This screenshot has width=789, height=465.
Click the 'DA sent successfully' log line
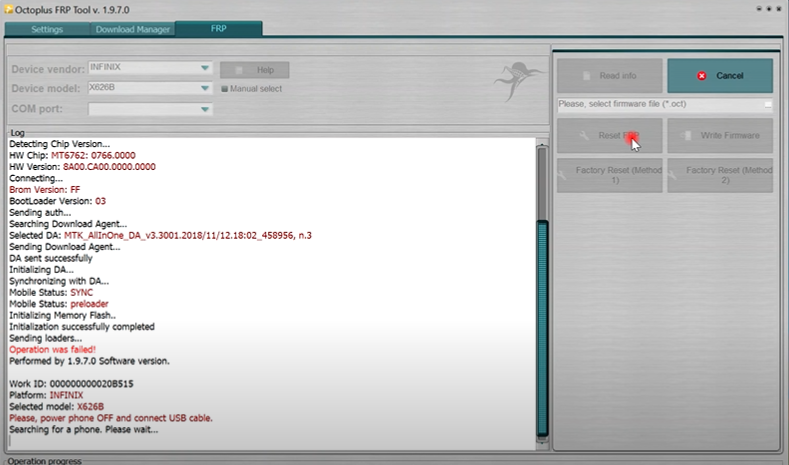51,258
